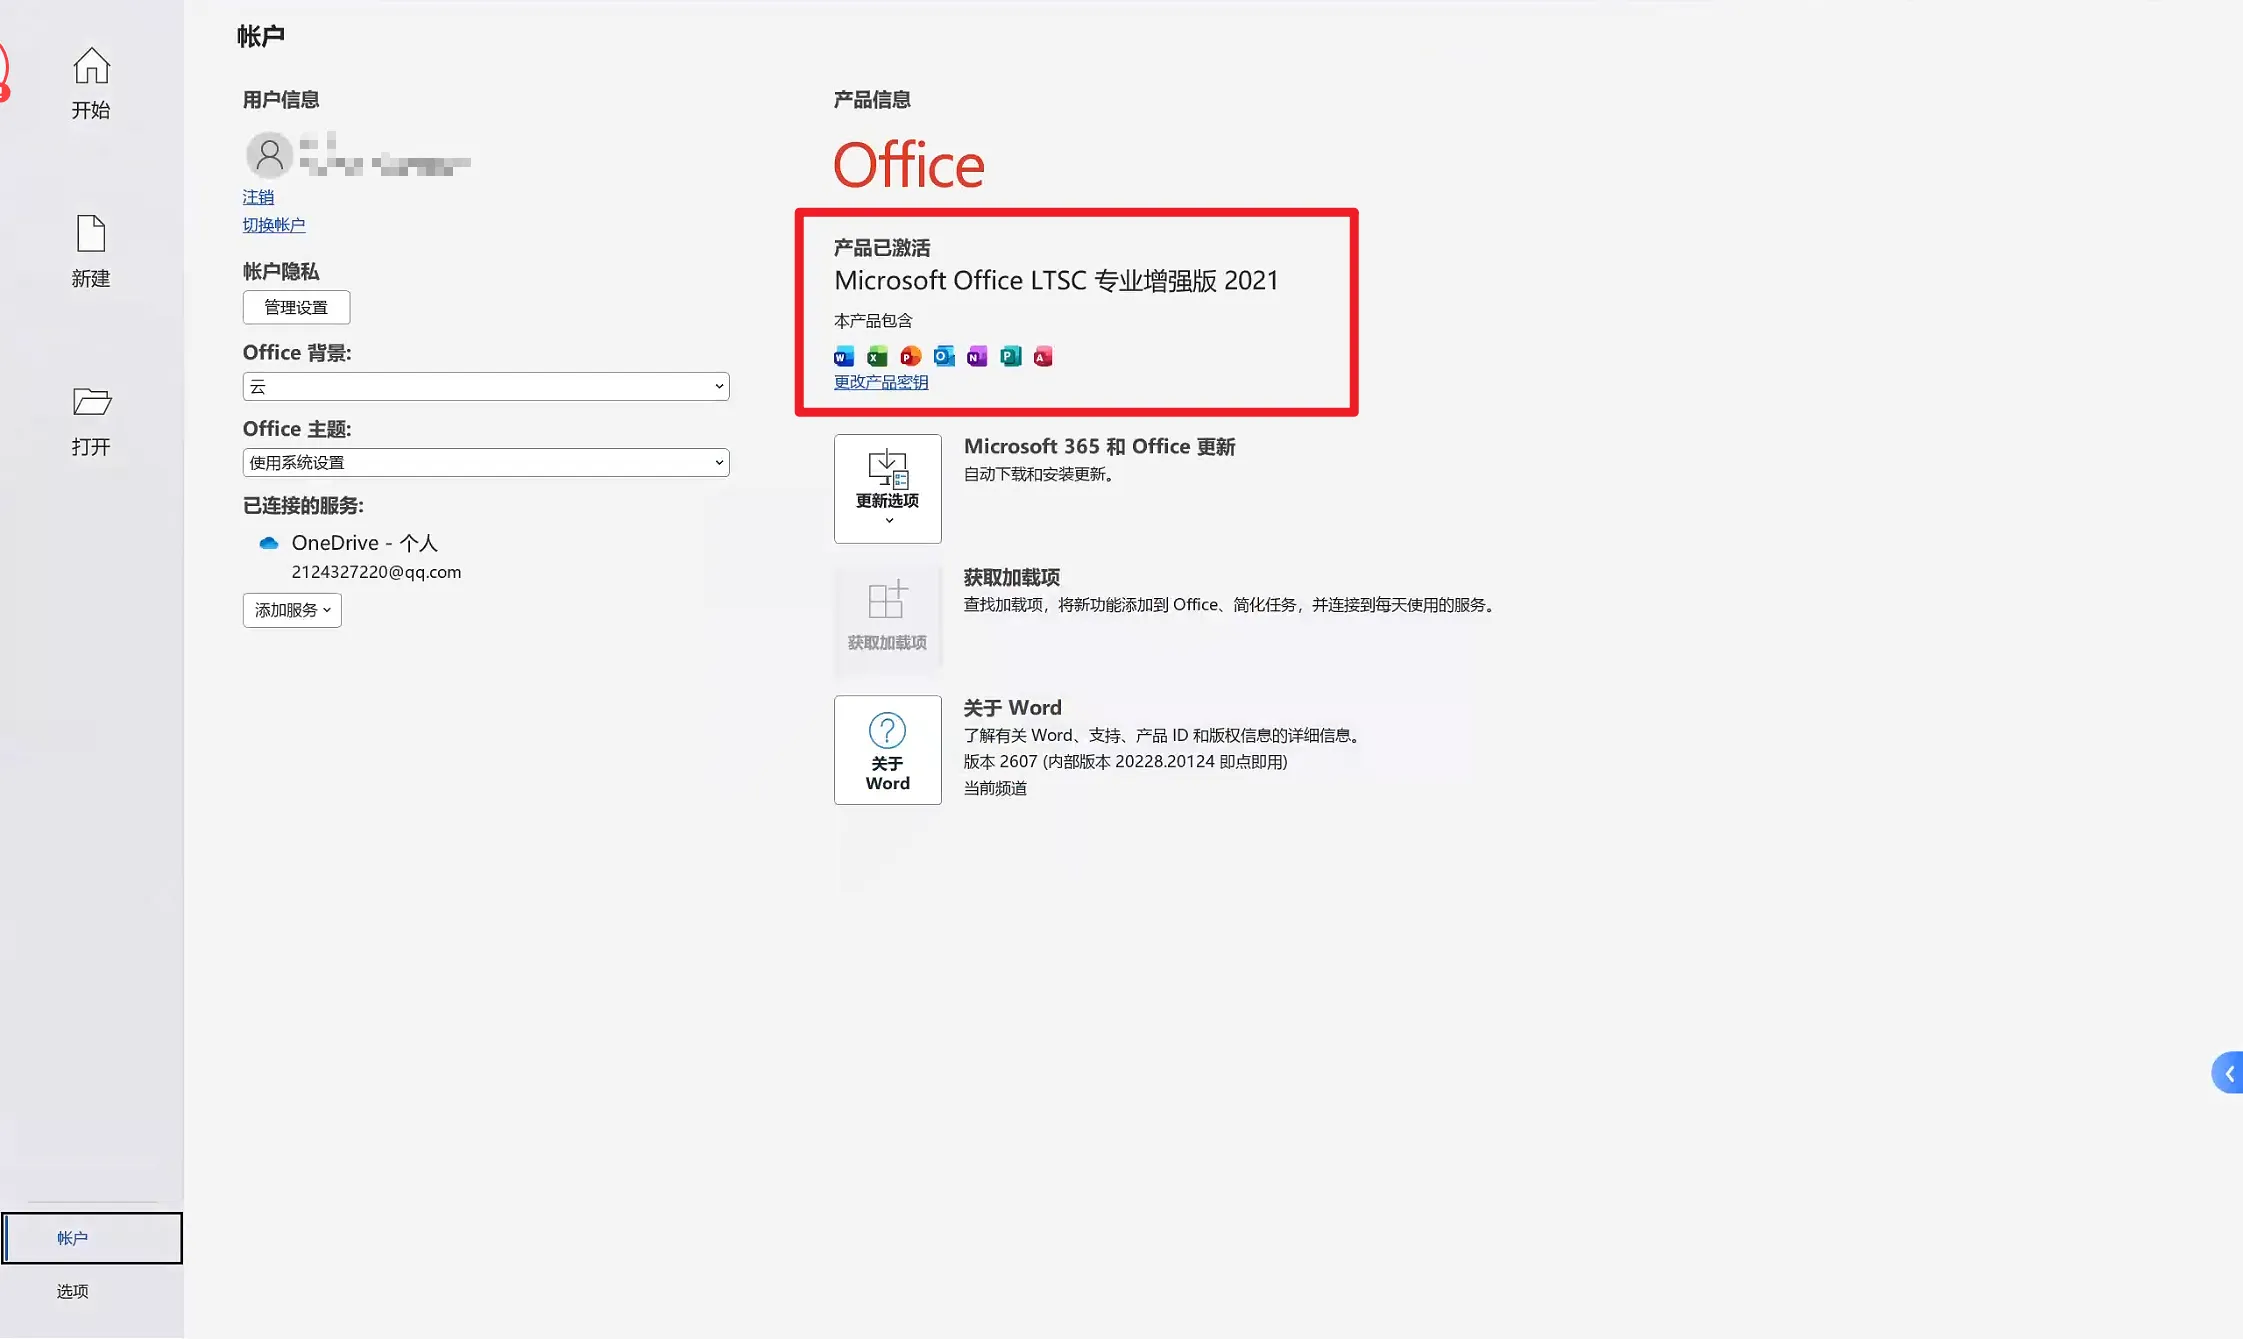Click the 打开 folder icon
Image resolution: width=2243 pixels, height=1339 pixels.
pyautogui.click(x=92, y=402)
